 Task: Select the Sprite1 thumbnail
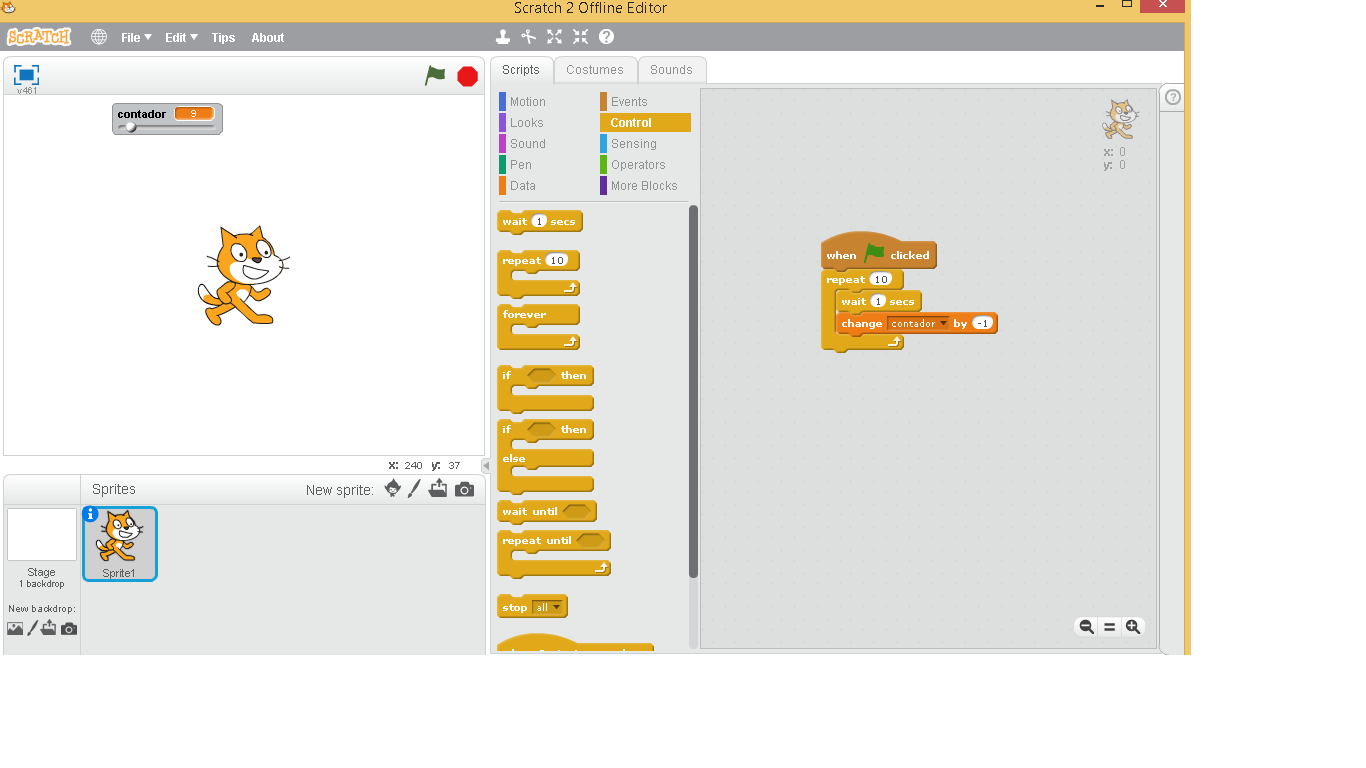(119, 544)
